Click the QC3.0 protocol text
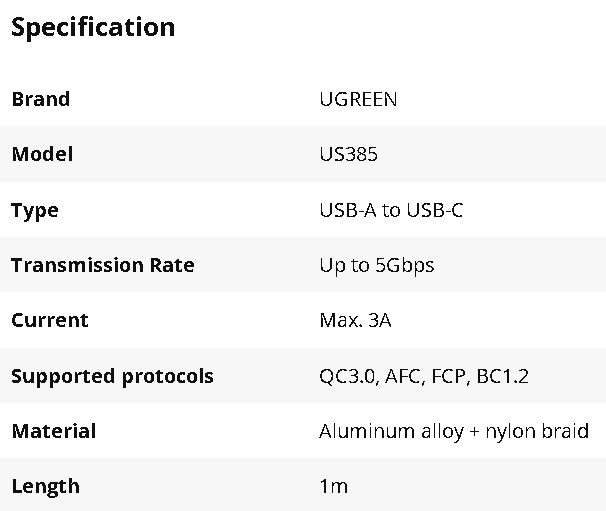 point(347,376)
